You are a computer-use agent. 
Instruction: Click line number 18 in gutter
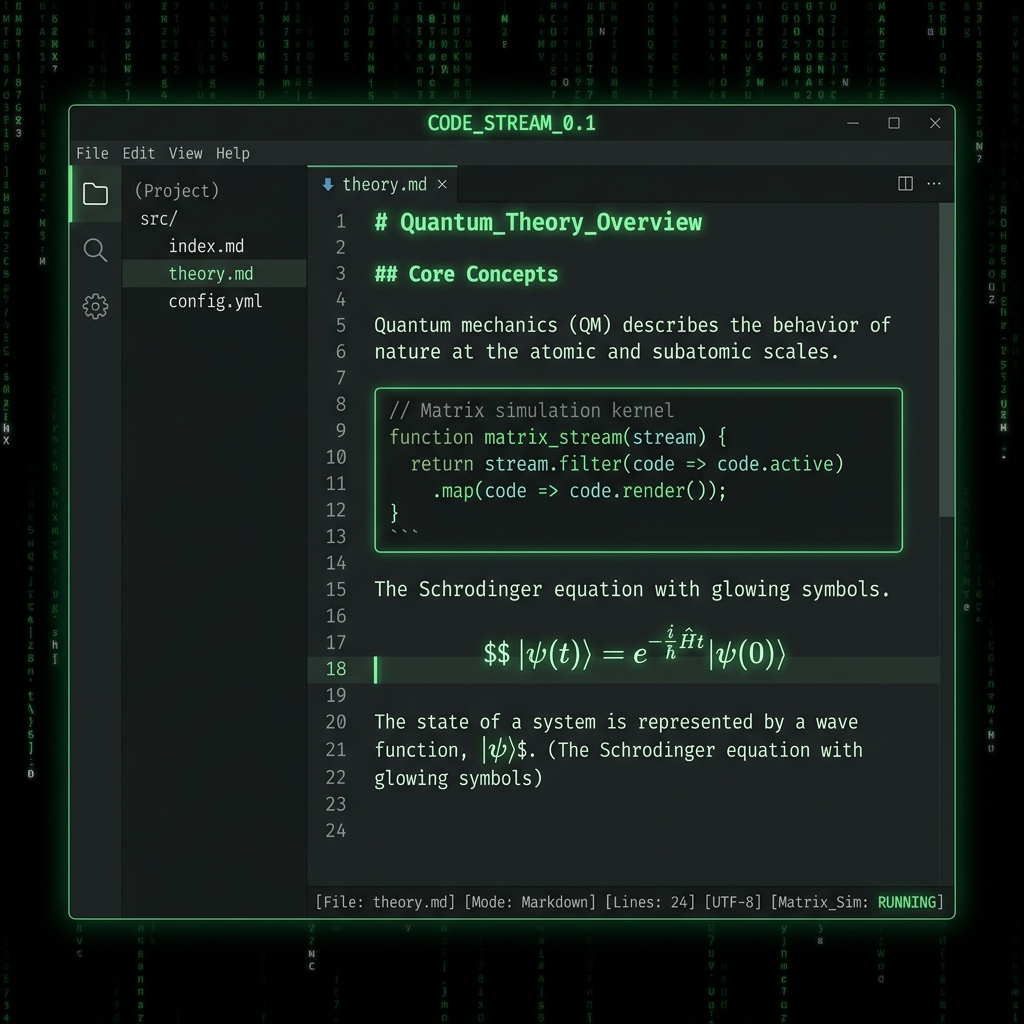[336, 669]
